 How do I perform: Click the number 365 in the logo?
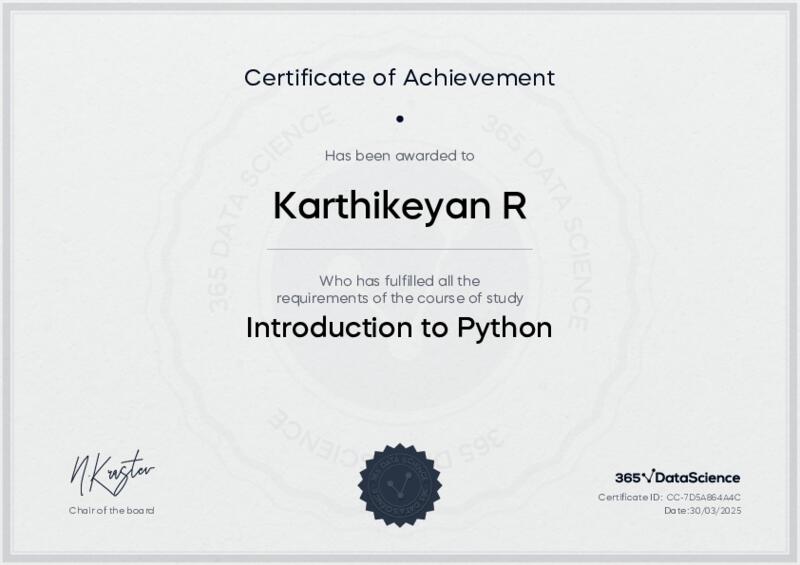point(627,477)
